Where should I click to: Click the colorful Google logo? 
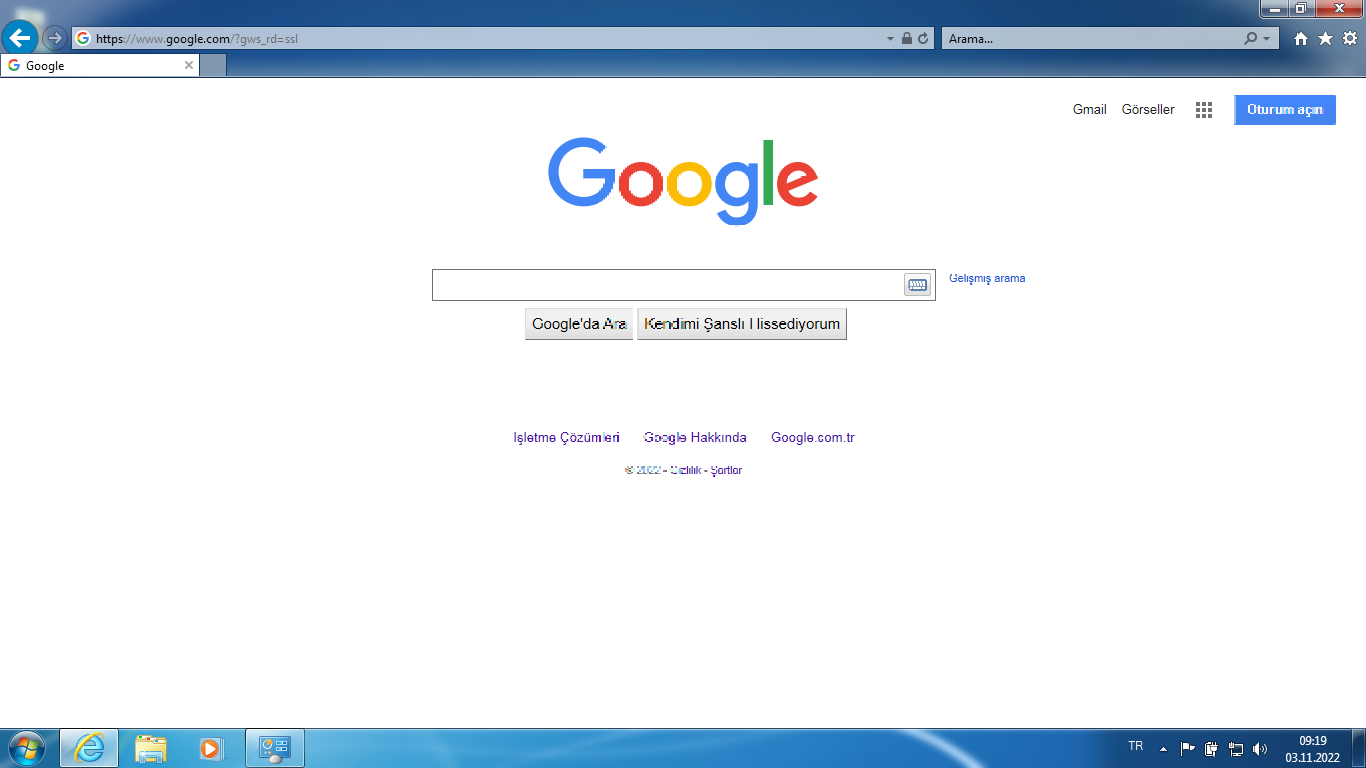(683, 181)
